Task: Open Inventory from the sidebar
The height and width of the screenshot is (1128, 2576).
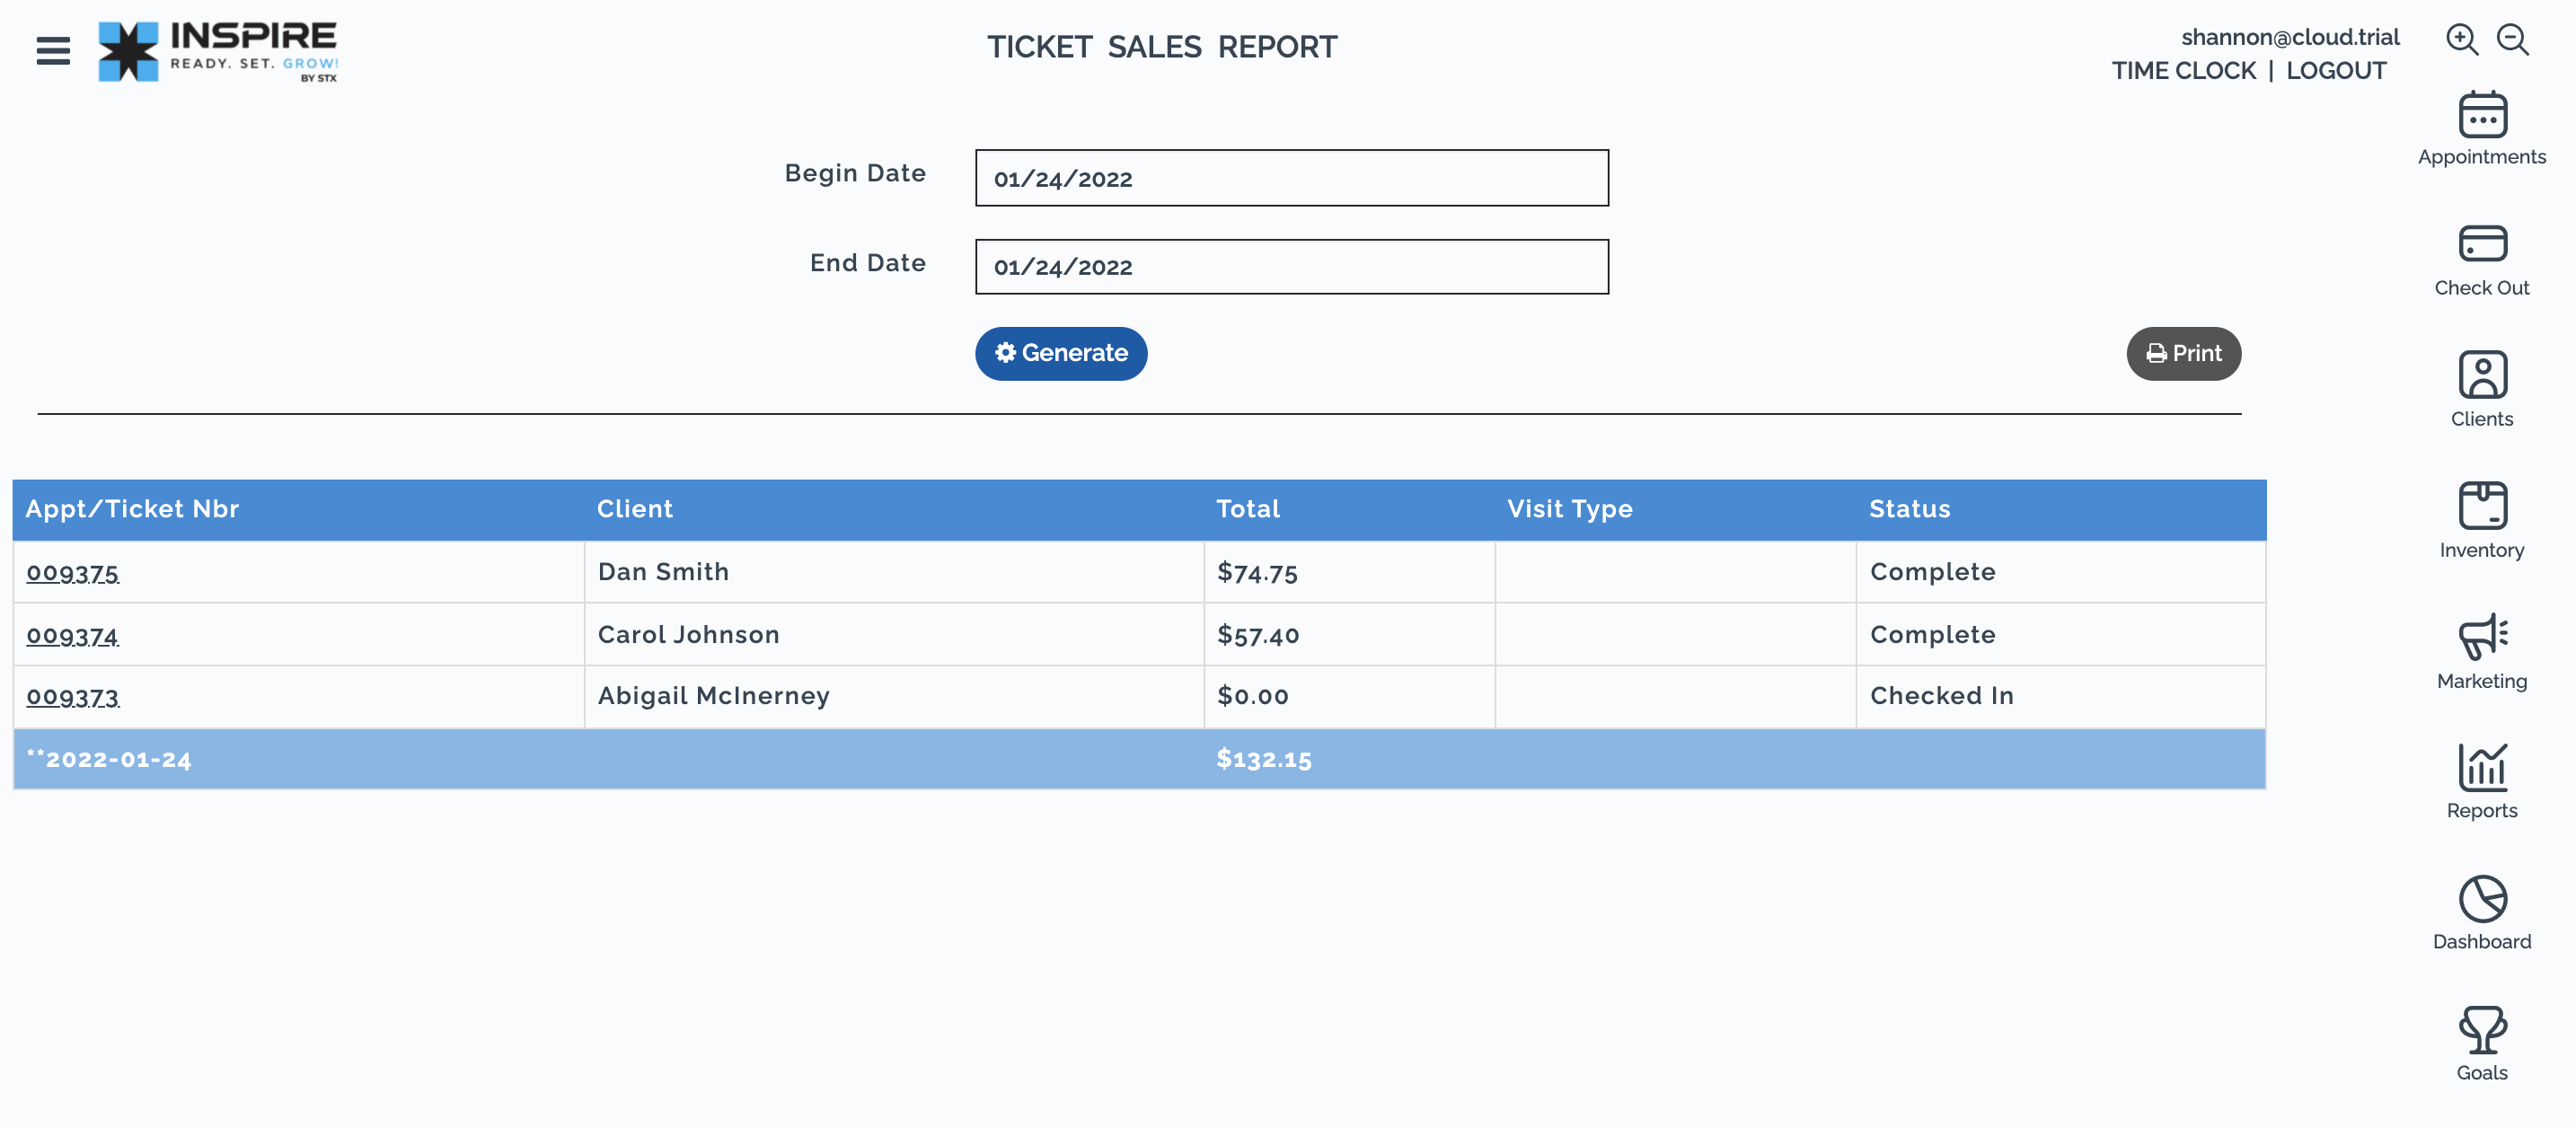Action: point(2482,522)
